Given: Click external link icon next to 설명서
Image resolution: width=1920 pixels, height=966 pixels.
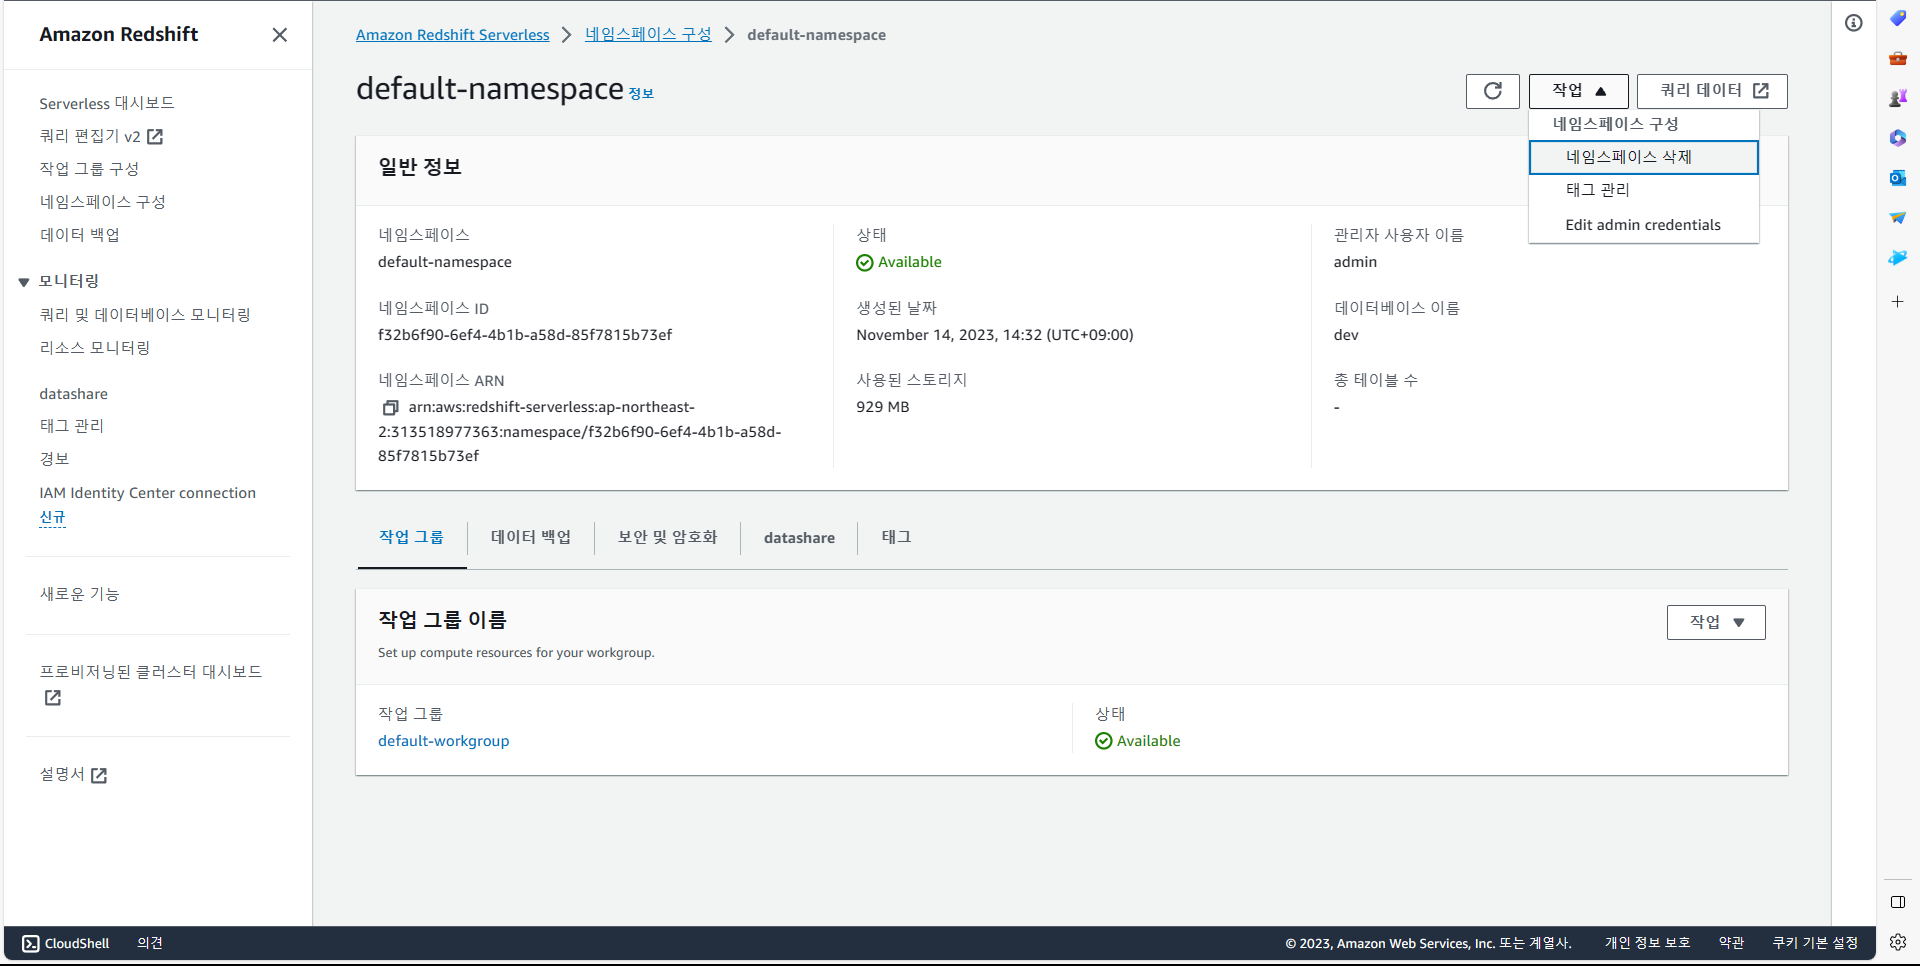Looking at the screenshot, I should (x=99, y=775).
